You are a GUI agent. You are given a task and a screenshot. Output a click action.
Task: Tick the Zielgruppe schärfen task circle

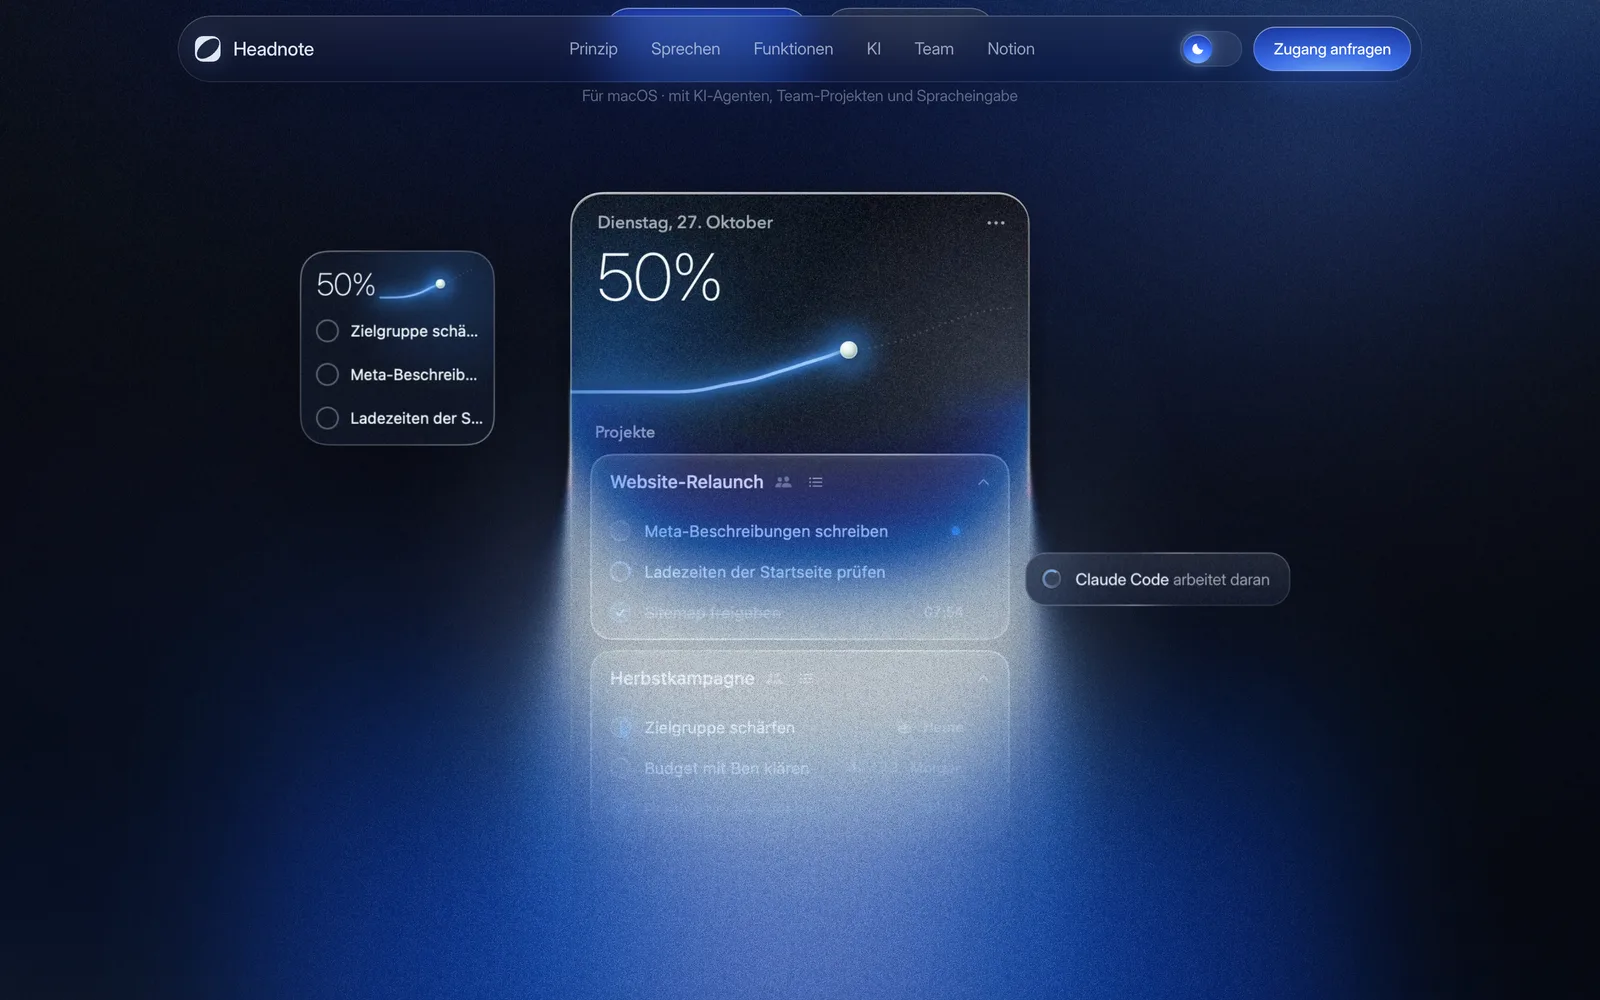pos(621,728)
